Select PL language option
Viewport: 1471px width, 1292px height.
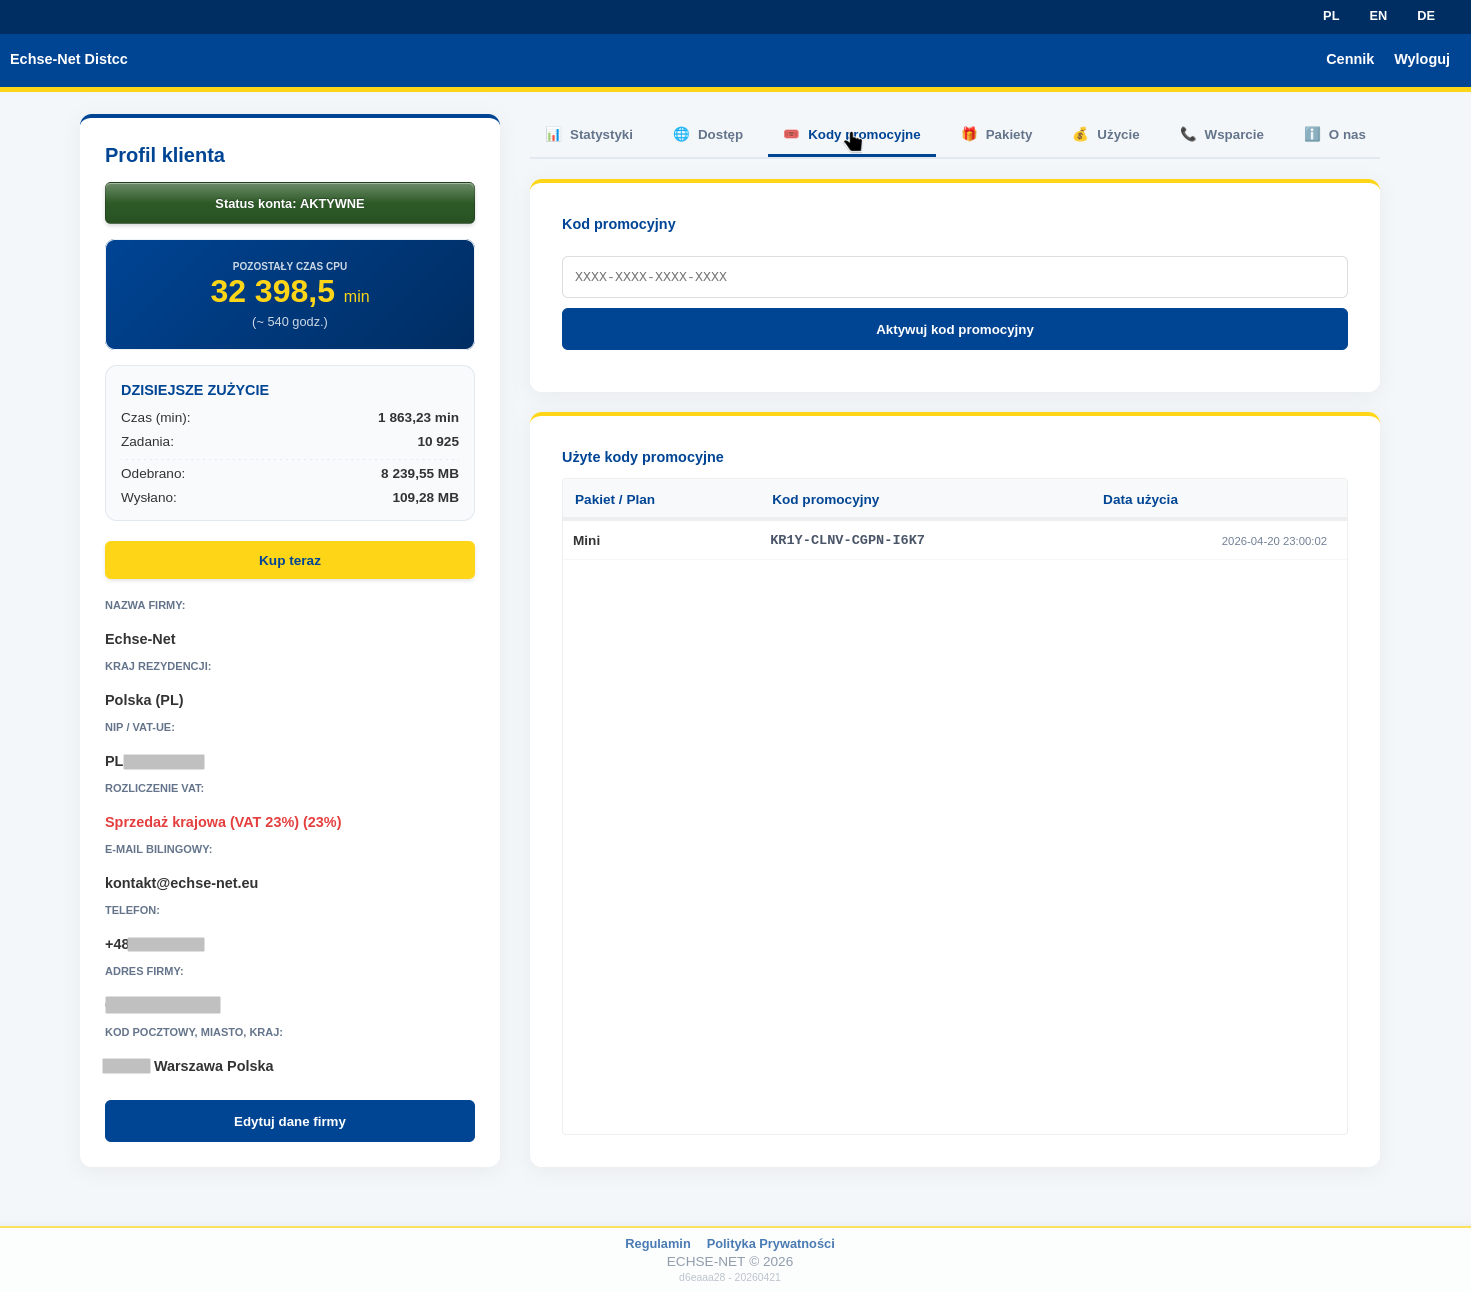[1331, 16]
